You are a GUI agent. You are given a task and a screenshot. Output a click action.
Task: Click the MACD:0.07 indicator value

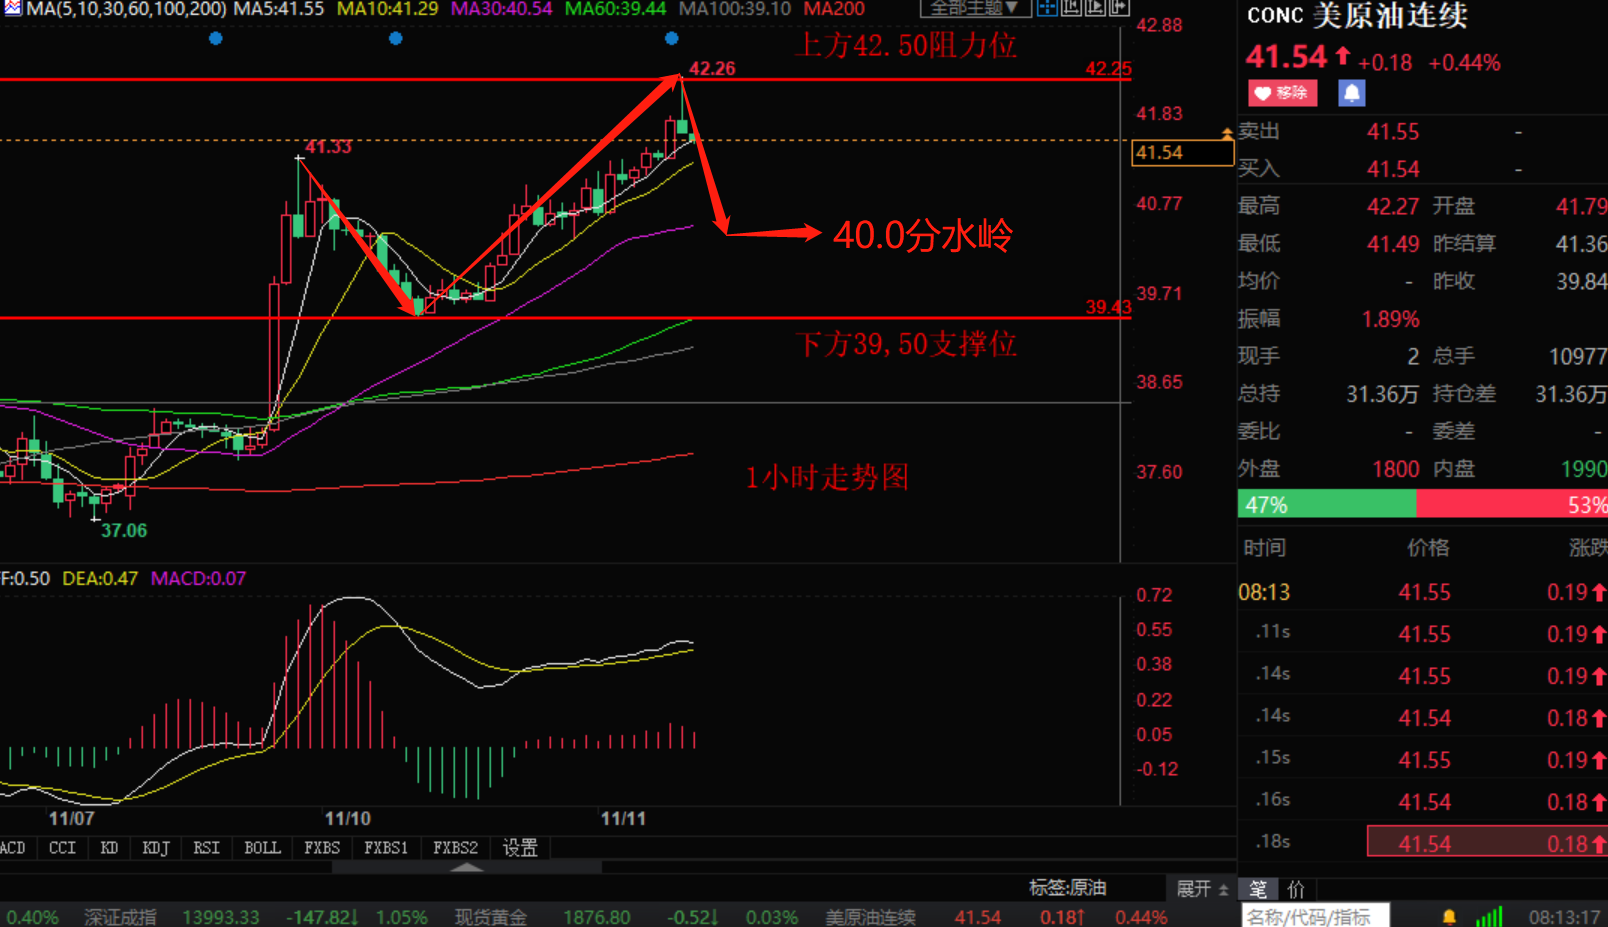[x=198, y=579]
